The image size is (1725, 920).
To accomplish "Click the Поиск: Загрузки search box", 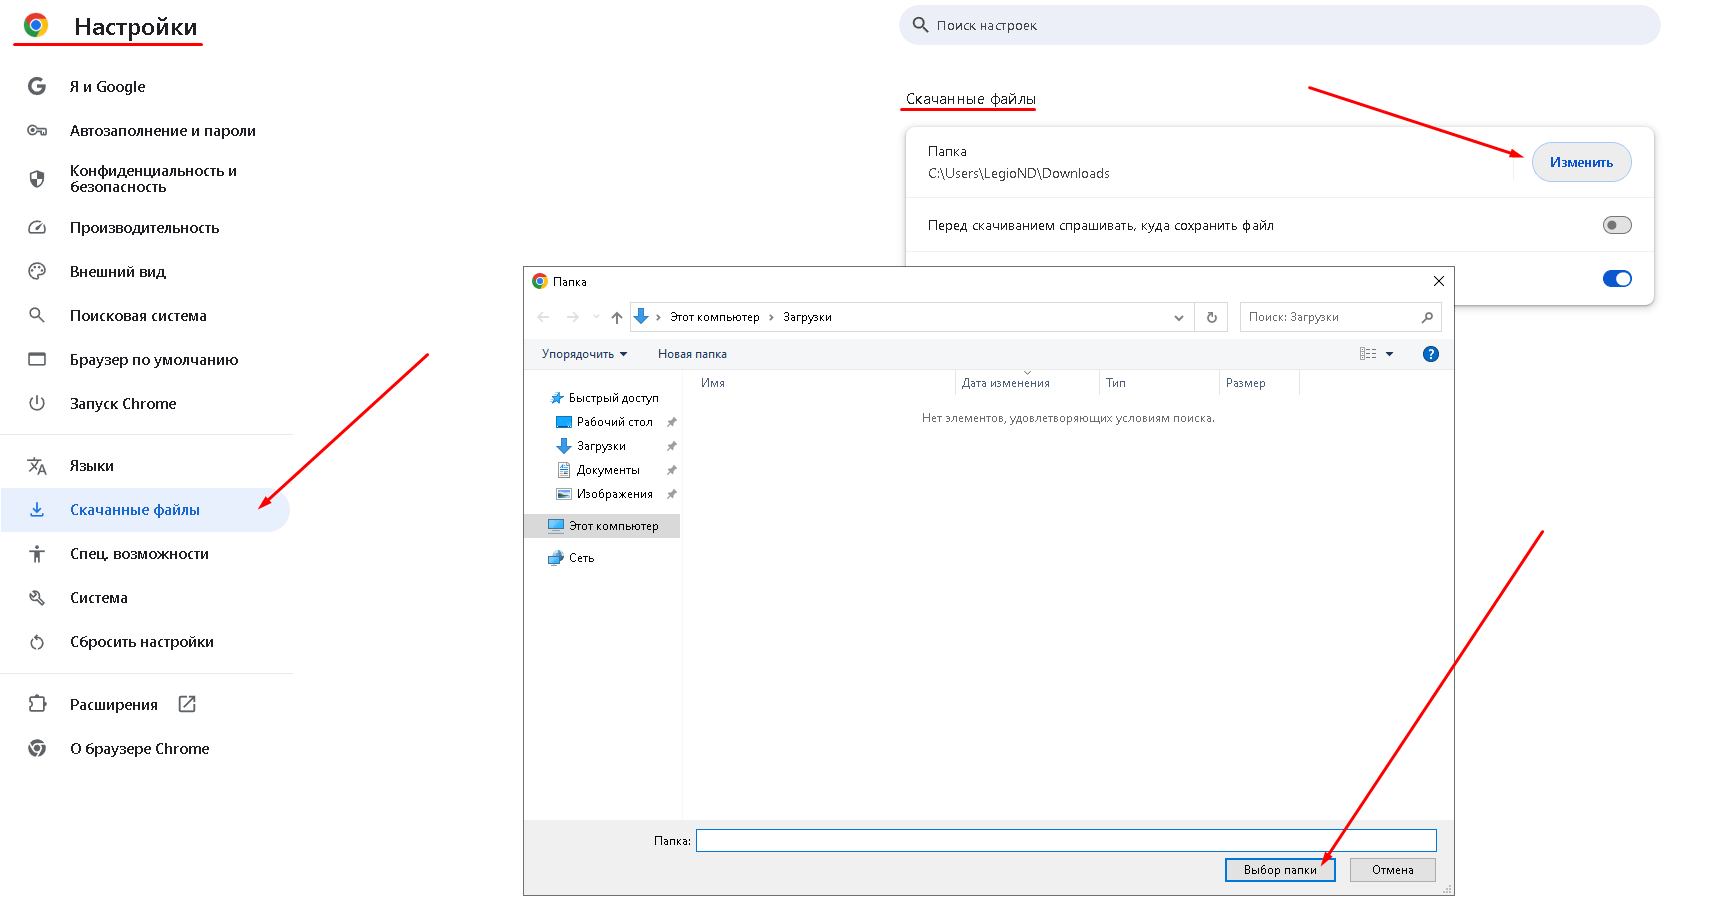I will (1340, 317).
